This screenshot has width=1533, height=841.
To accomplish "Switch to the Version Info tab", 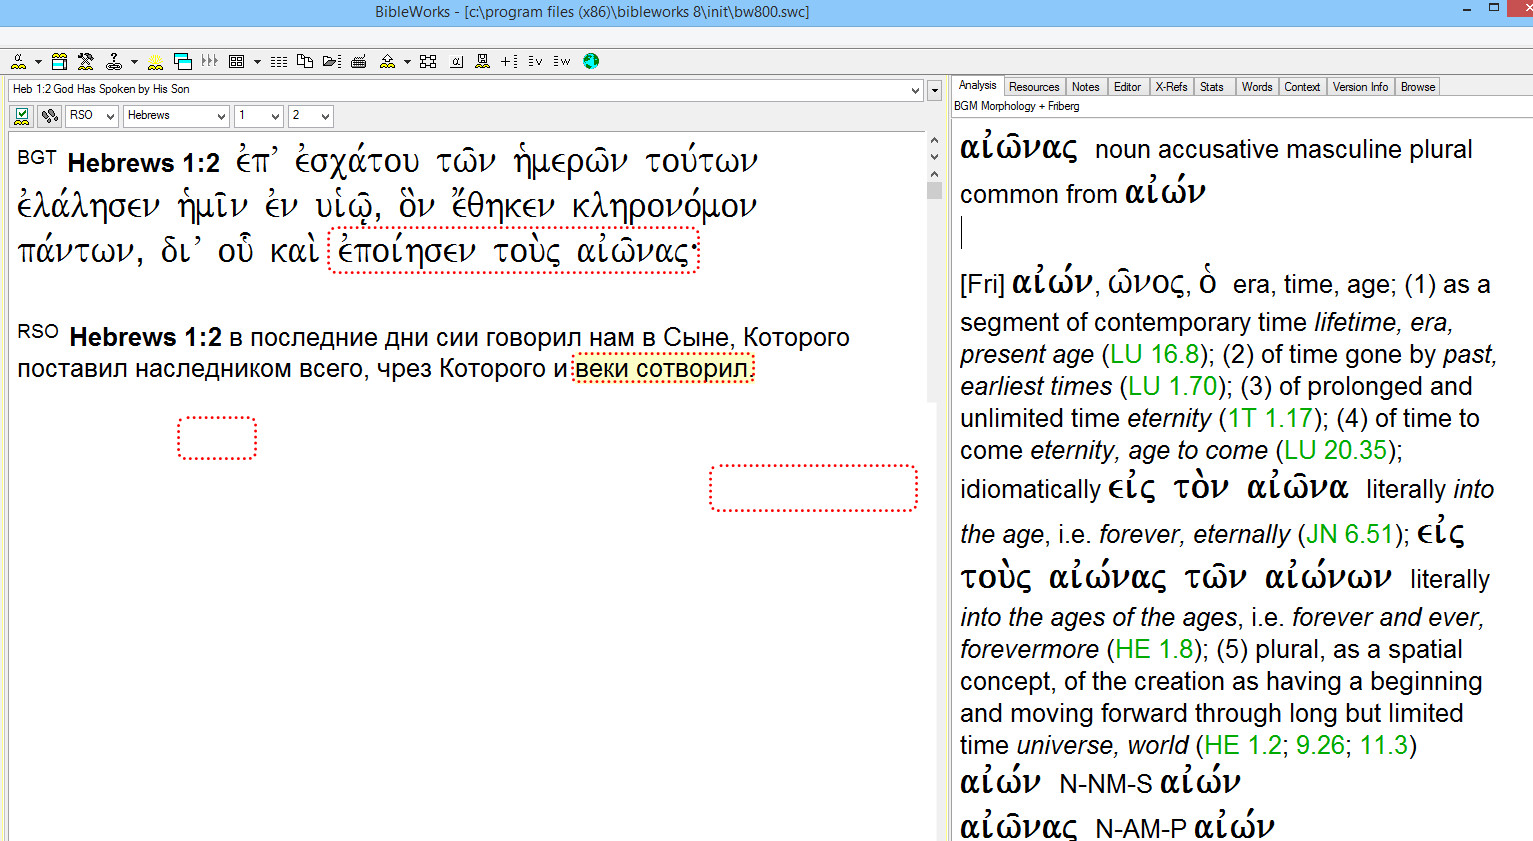I will [x=1360, y=87].
